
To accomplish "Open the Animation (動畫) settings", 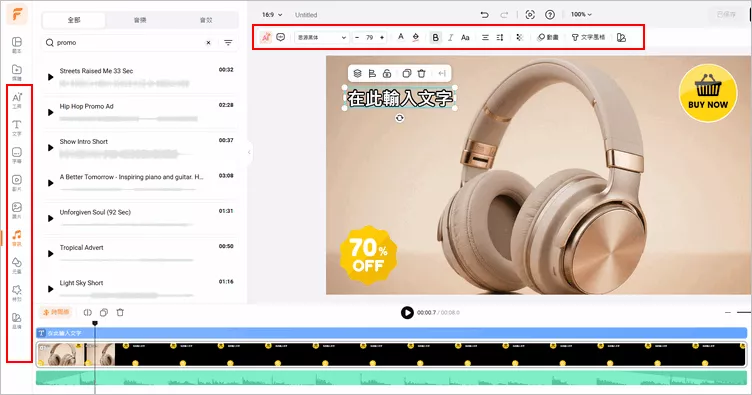I will pos(548,37).
